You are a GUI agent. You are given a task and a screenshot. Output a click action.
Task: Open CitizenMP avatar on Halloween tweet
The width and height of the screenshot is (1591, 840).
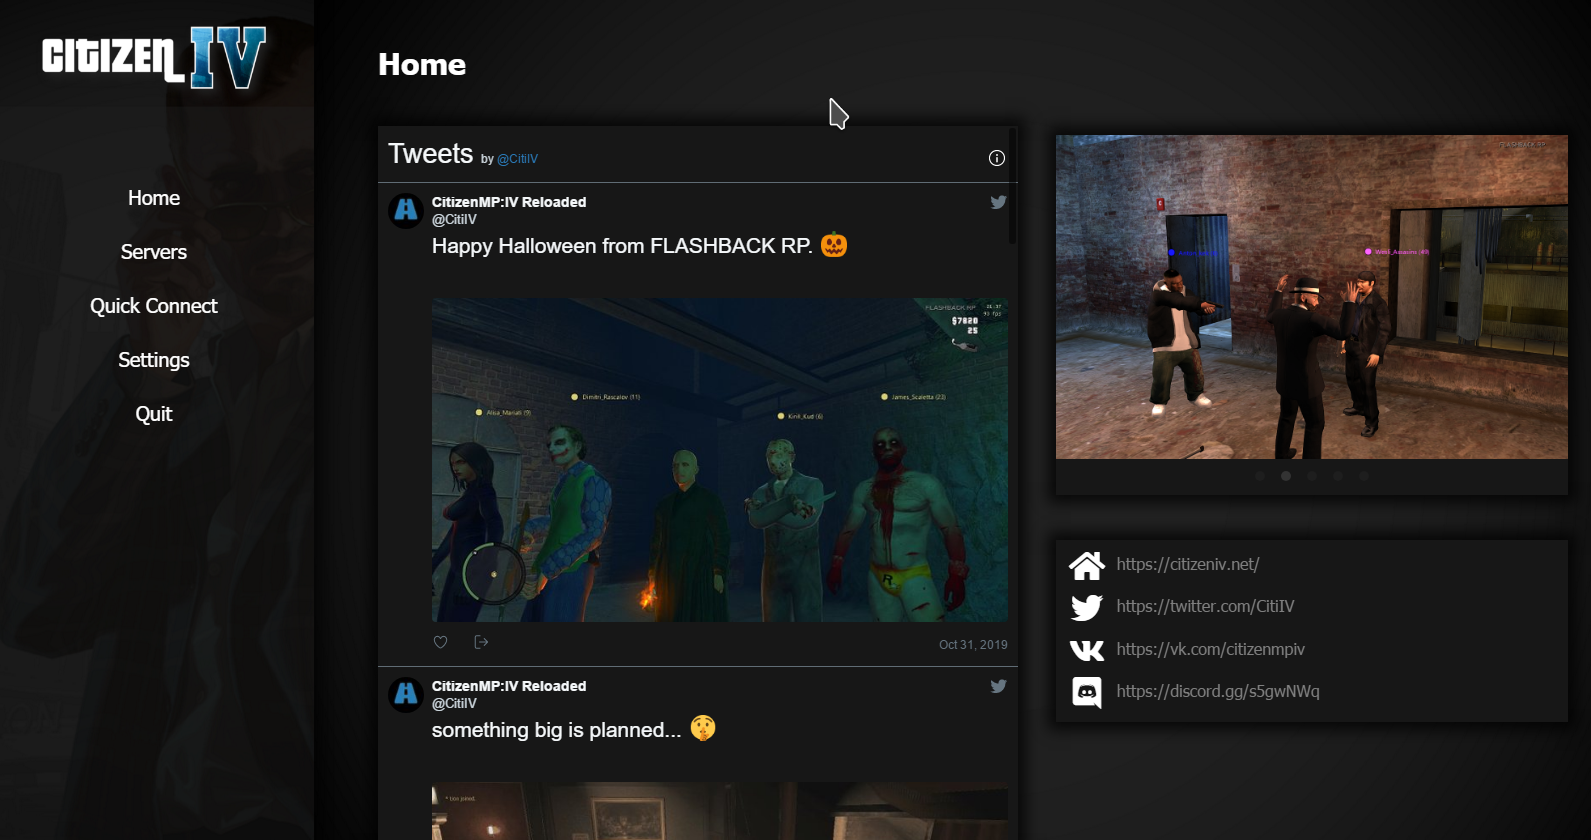(x=406, y=211)
